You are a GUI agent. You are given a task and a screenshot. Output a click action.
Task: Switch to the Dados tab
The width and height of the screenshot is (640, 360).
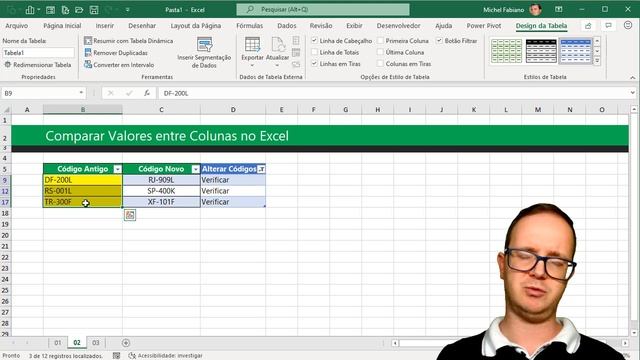coord(287,25)
